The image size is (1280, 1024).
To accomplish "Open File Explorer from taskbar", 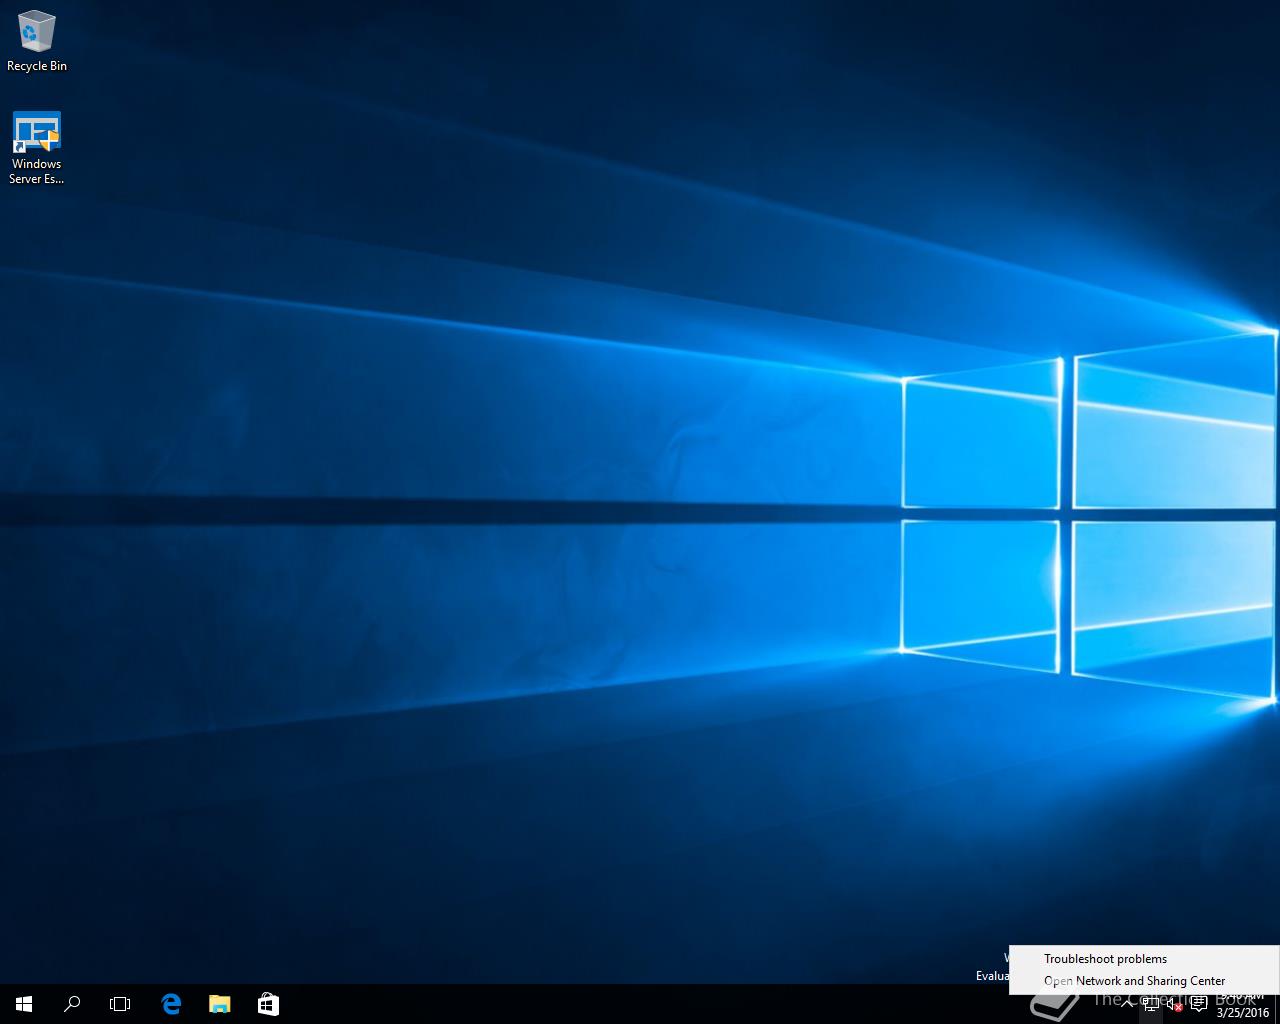I will click(219, 1004).
